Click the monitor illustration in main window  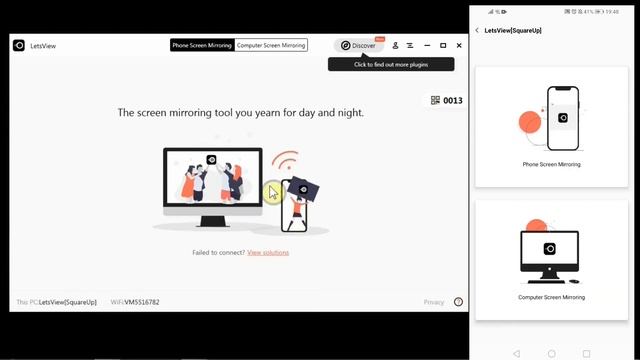(213, 187)
